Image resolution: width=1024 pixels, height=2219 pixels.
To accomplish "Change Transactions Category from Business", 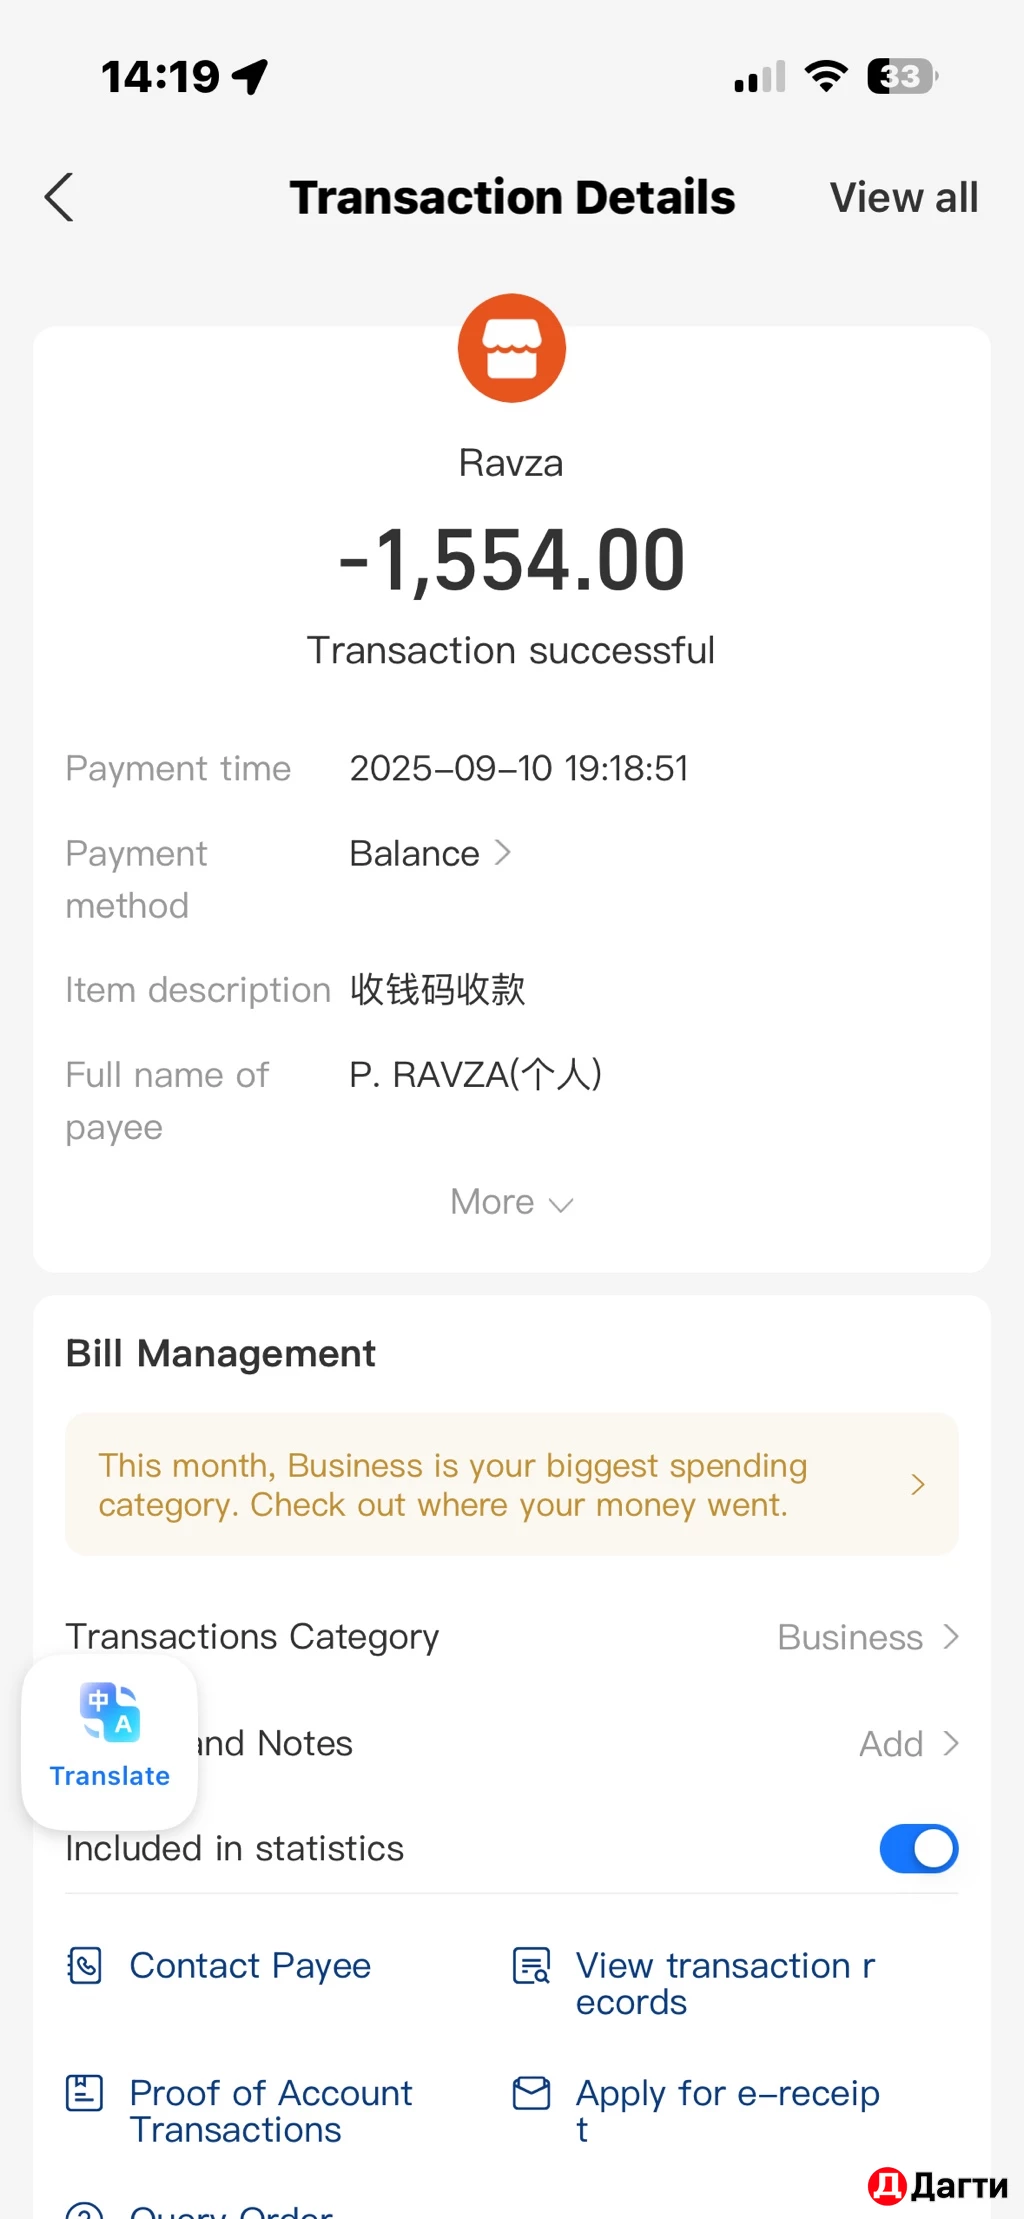I will (868, 1637).
